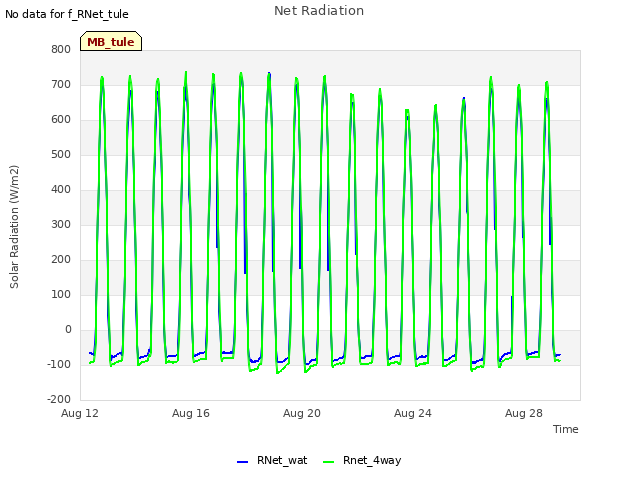Click the Aug 24 x-axis tick label

[x=413, y=413]
